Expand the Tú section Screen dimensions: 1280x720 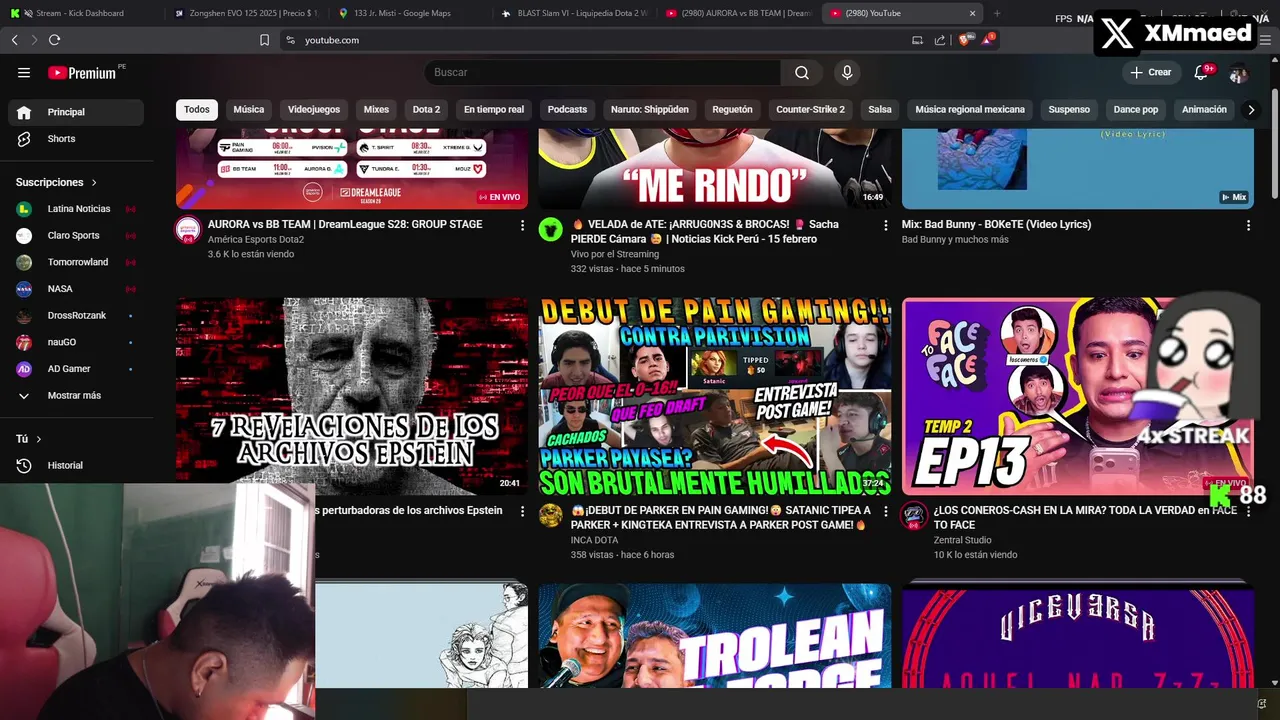coord(29,439)
